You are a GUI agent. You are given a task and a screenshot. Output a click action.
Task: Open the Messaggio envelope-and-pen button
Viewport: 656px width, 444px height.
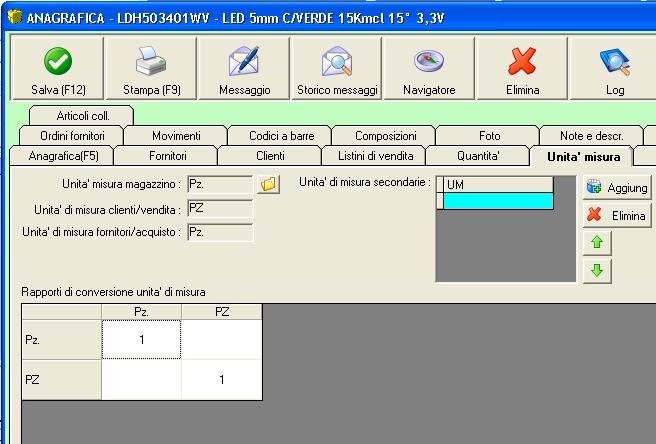point(244,68)
